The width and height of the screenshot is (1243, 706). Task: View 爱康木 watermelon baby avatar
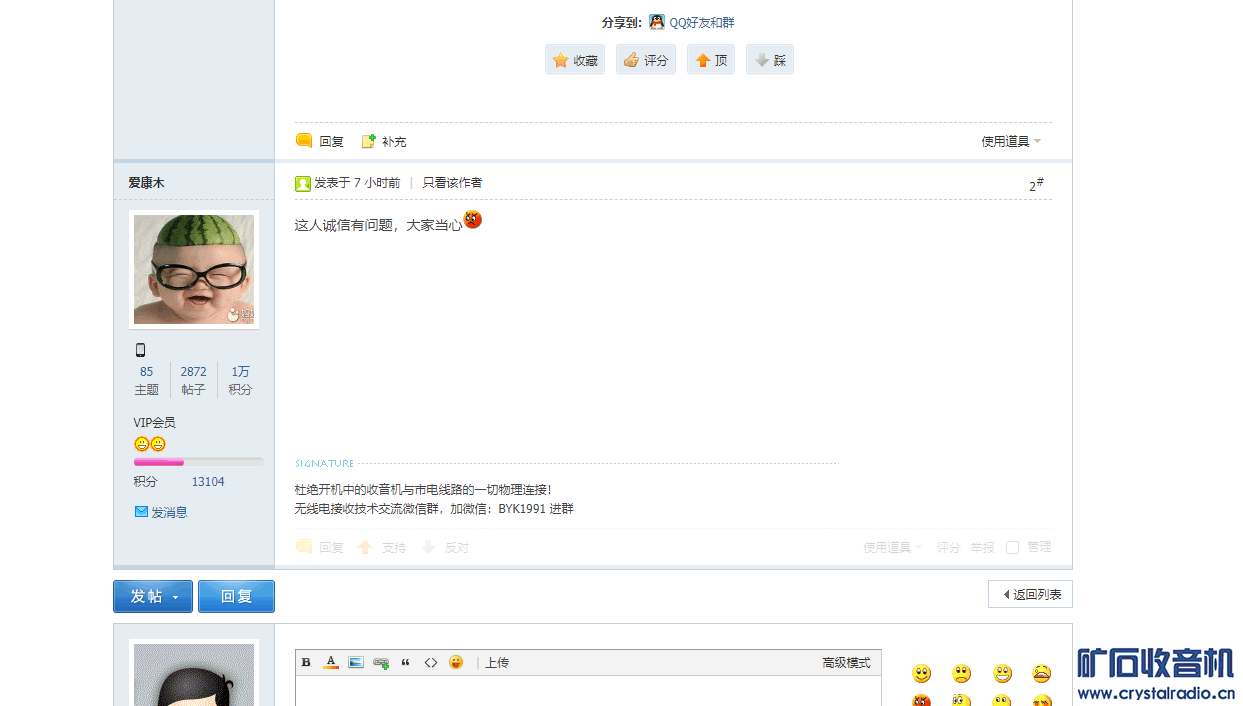pos(194,270)
